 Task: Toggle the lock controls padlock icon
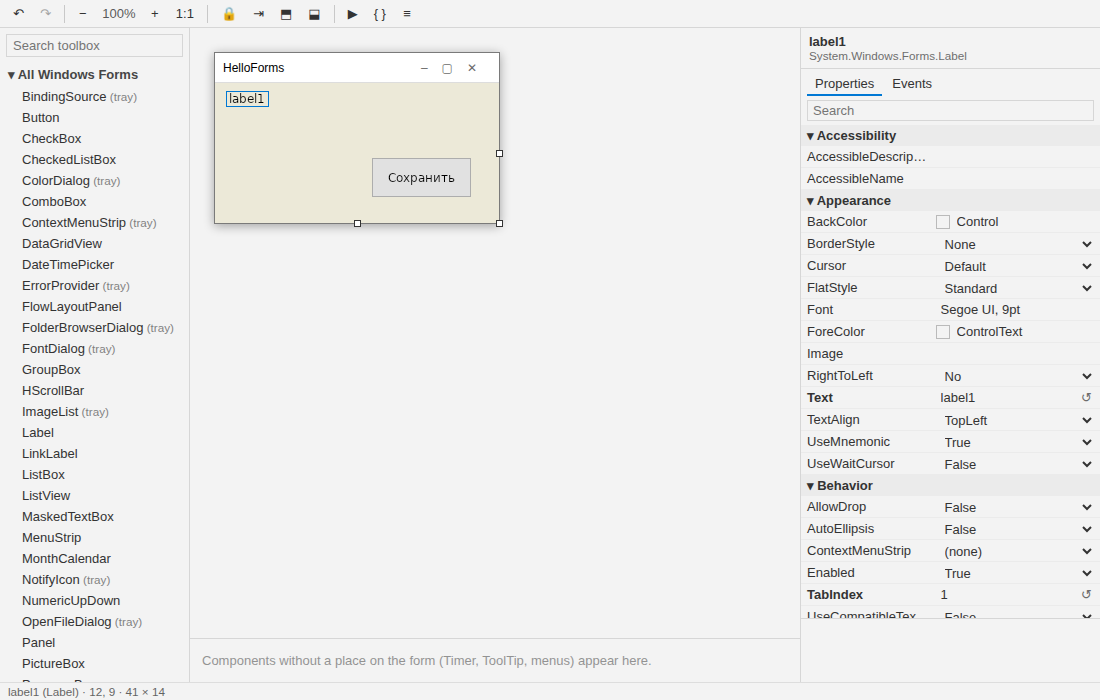coord(229,13)
